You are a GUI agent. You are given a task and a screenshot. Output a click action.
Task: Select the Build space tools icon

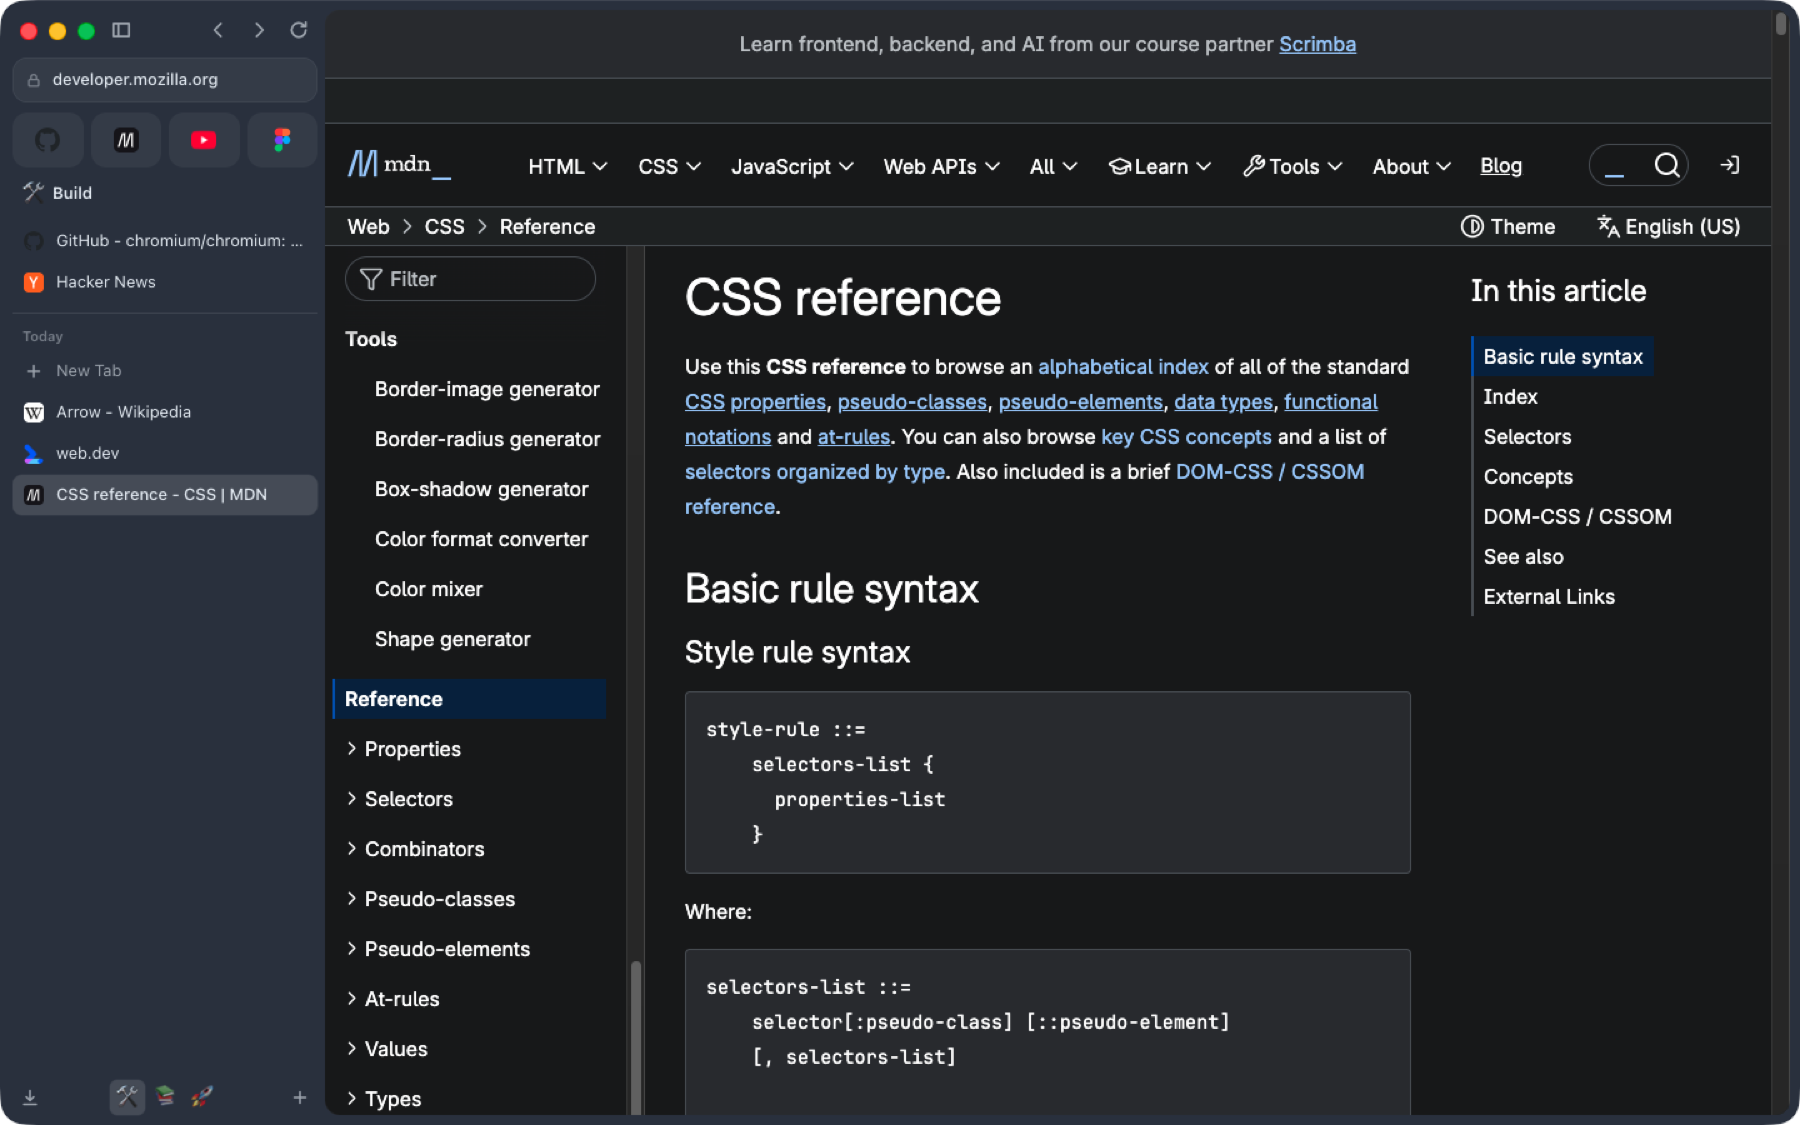coord(127,1096)
